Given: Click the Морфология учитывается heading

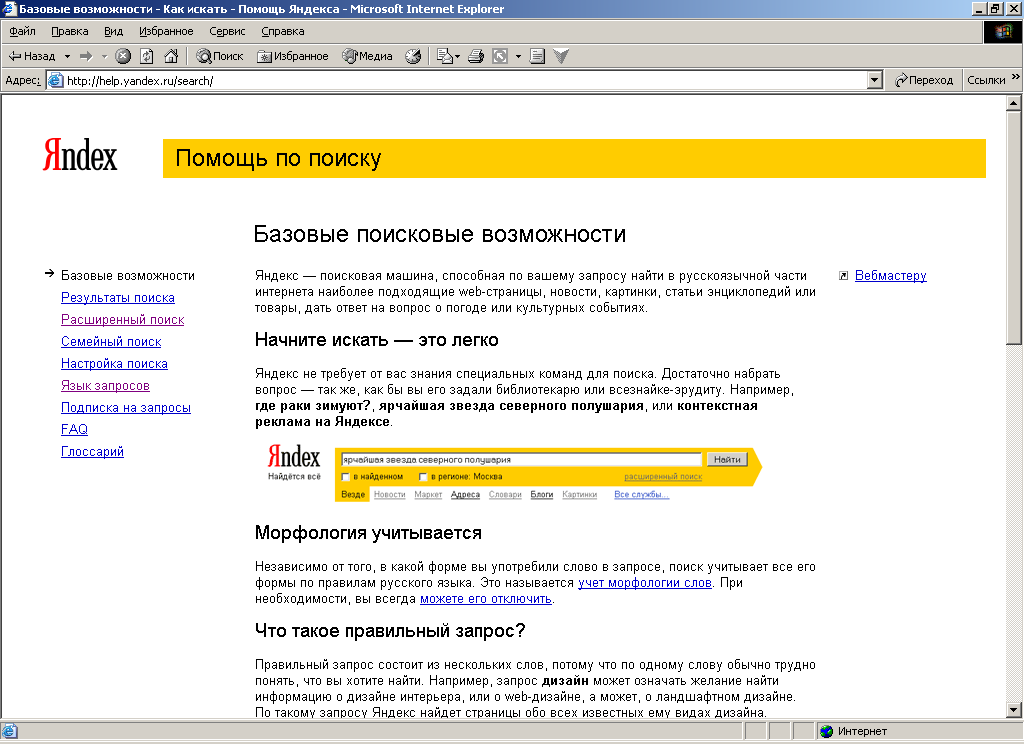Looking at the screenshot, I should 368,533.
